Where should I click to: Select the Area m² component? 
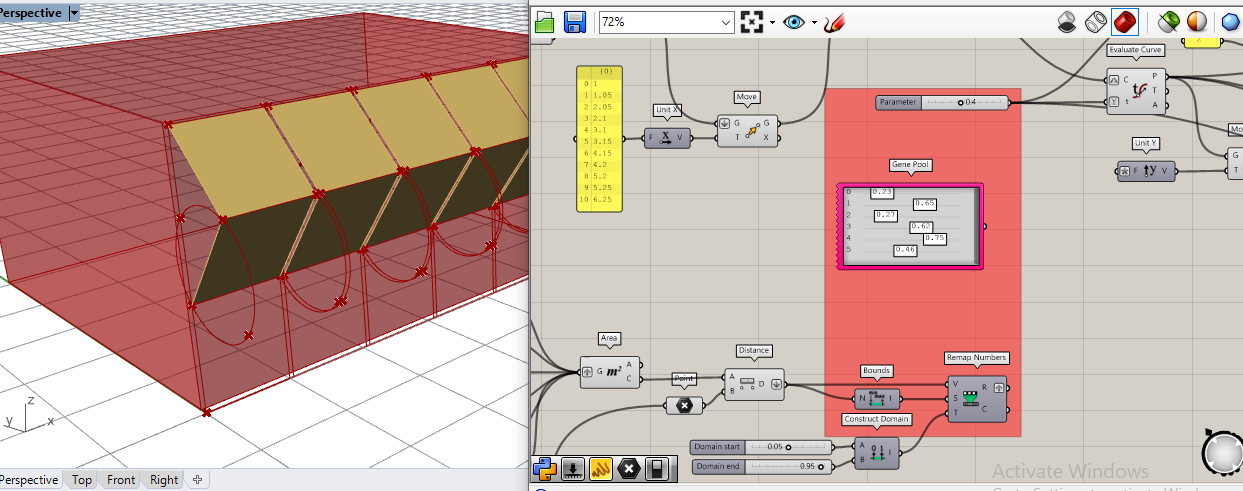tap(609, 372)
